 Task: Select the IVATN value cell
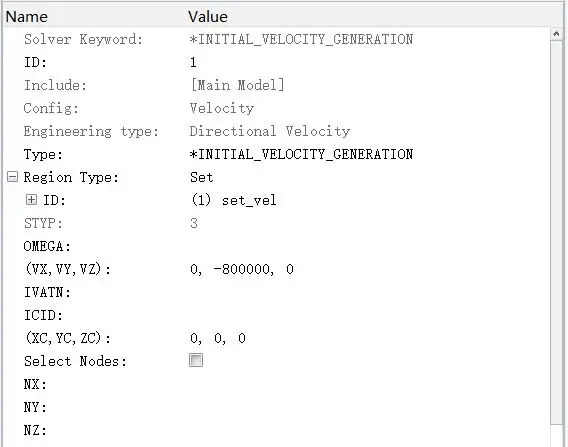coord(368,292)
